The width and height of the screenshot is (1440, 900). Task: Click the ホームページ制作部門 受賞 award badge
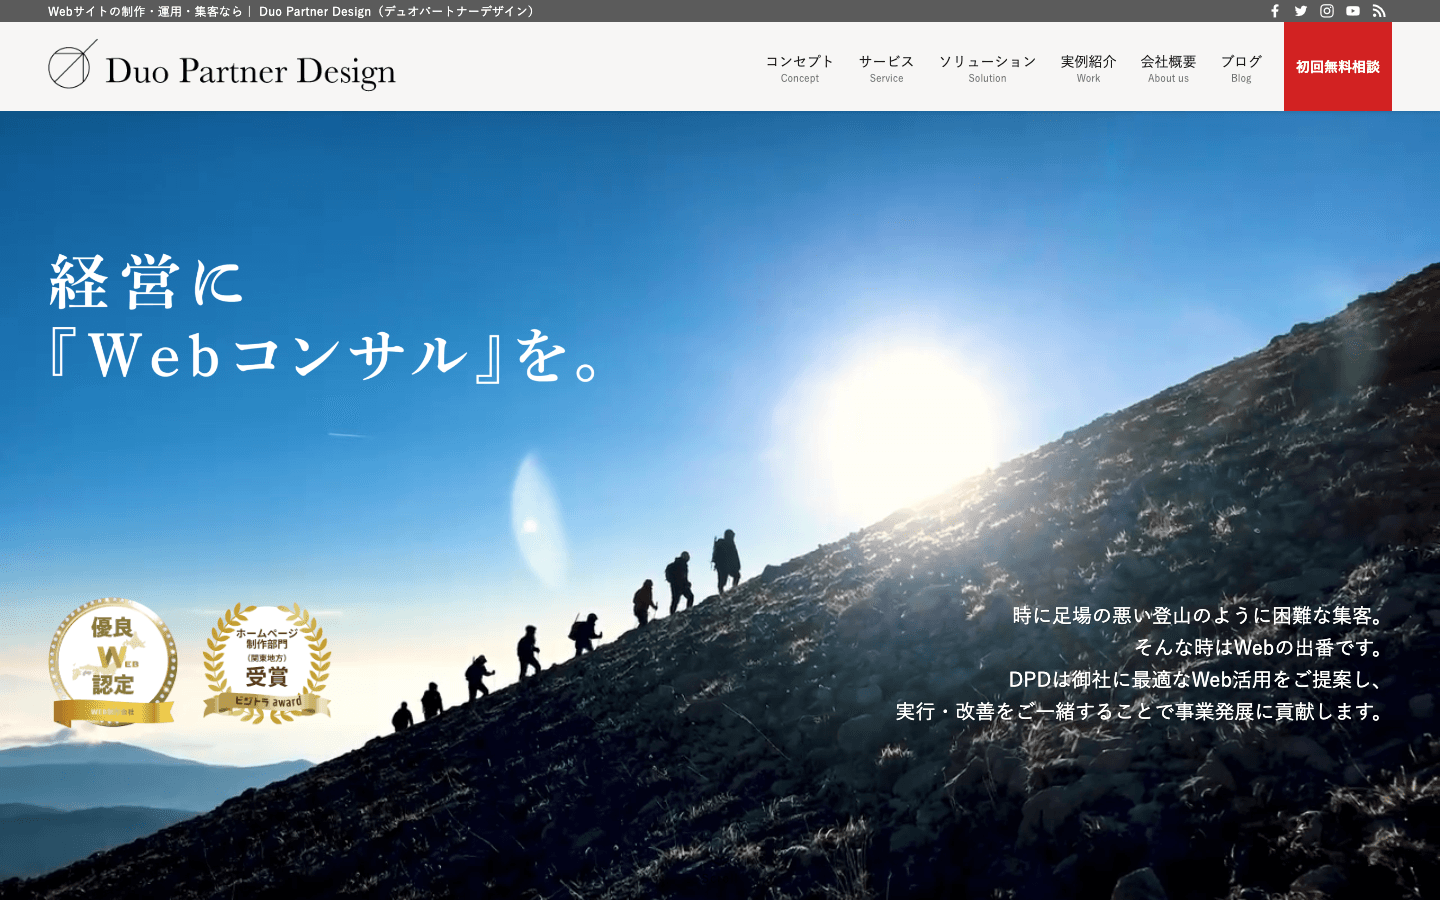click(267, 662)
